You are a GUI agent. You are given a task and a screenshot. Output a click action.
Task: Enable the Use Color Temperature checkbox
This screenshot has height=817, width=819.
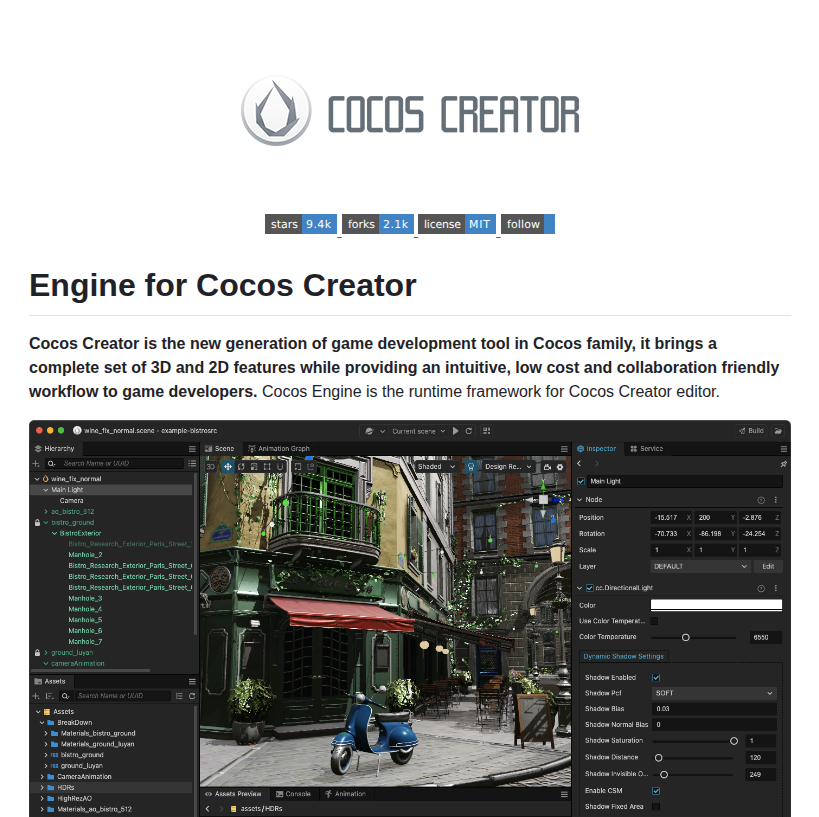[654, 621]
